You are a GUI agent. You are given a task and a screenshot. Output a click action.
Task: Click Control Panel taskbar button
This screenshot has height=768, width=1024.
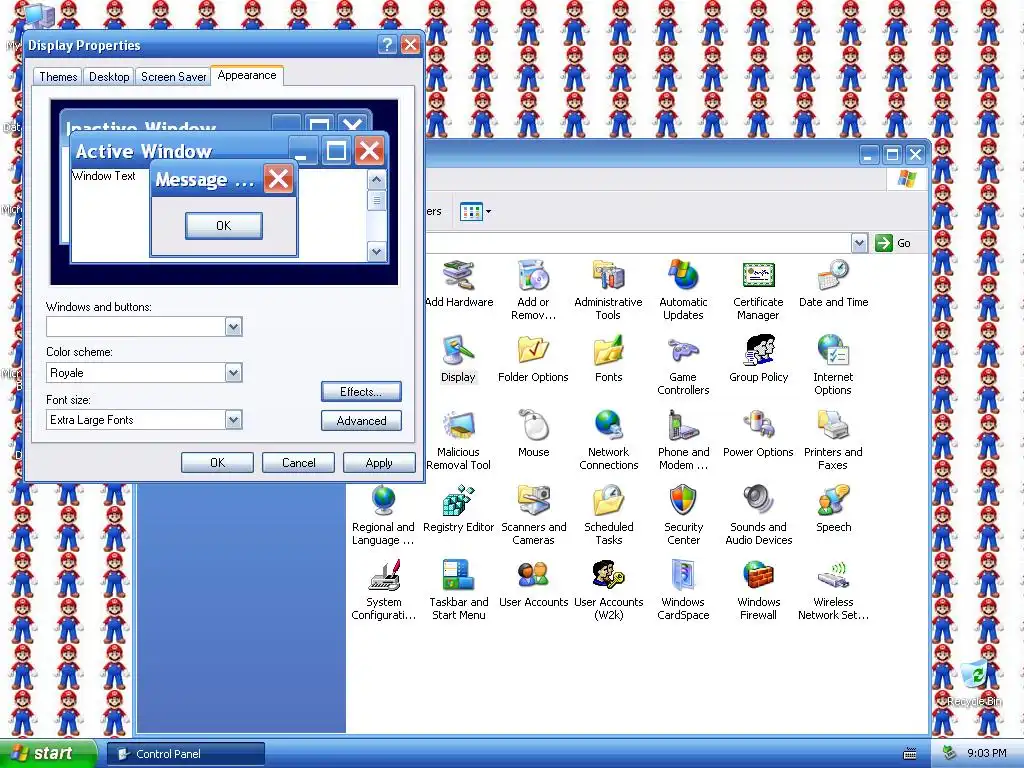(x=186, y=754)
